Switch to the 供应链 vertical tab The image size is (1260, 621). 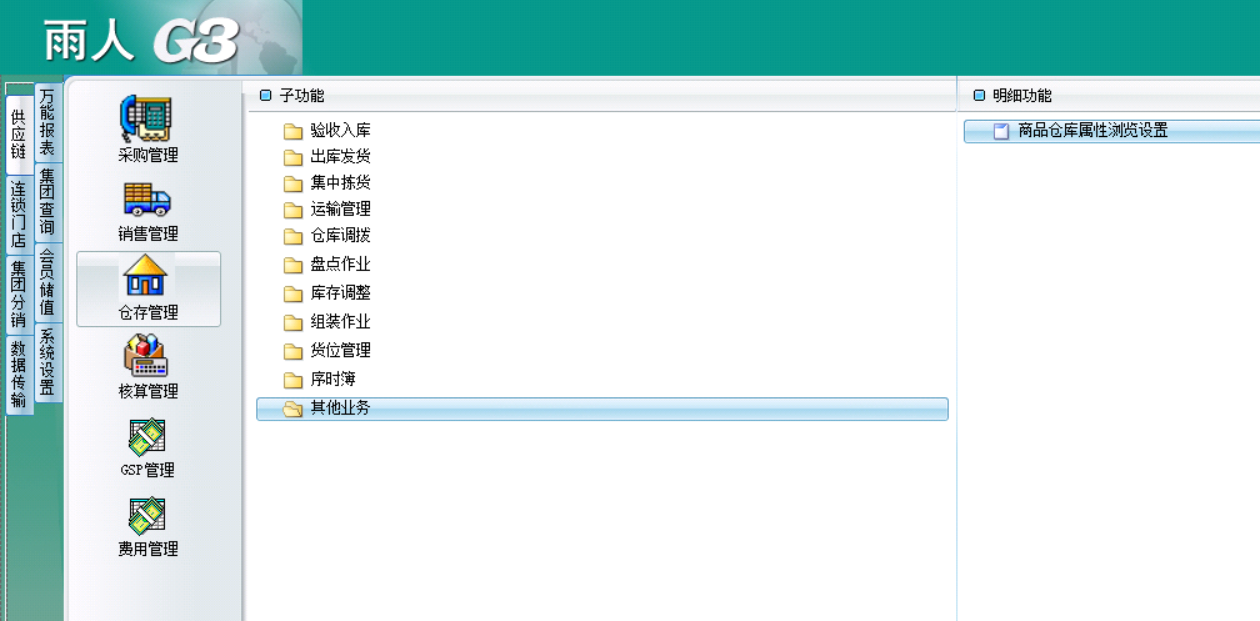tap(18, 134)
